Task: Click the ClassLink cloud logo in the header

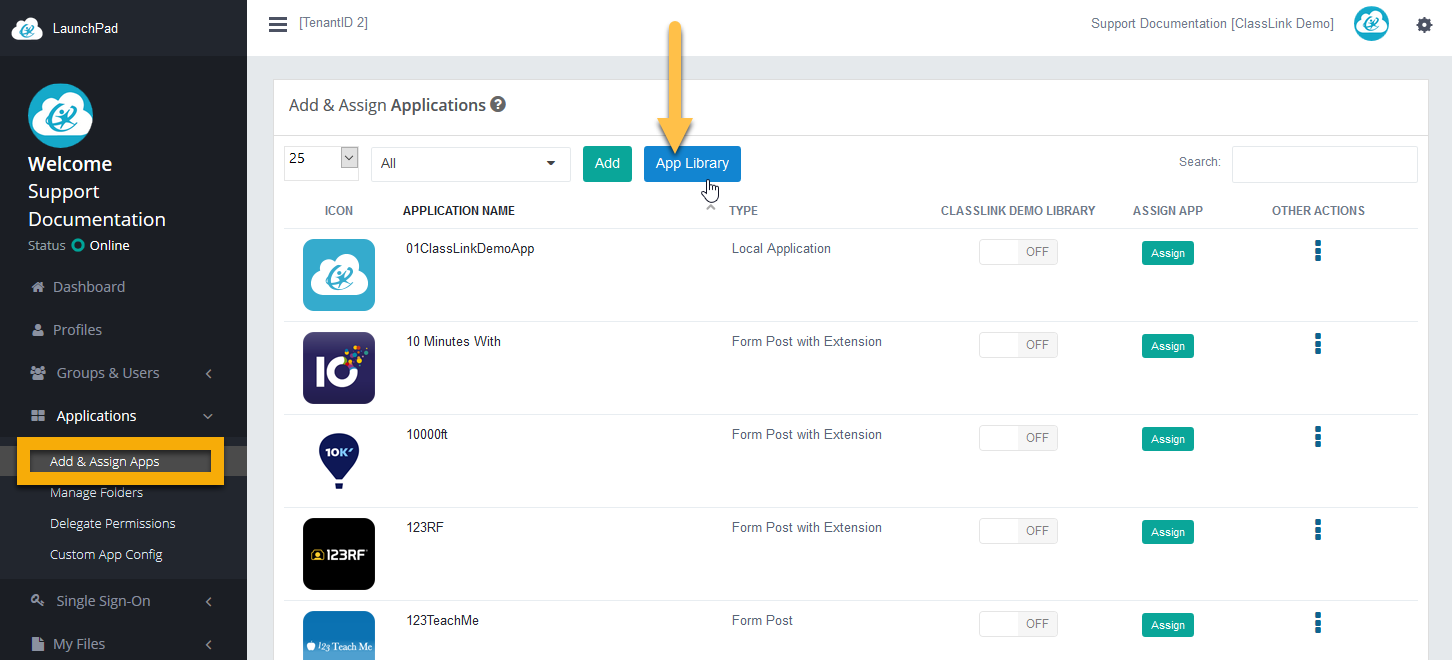Action: point(1371,23)
